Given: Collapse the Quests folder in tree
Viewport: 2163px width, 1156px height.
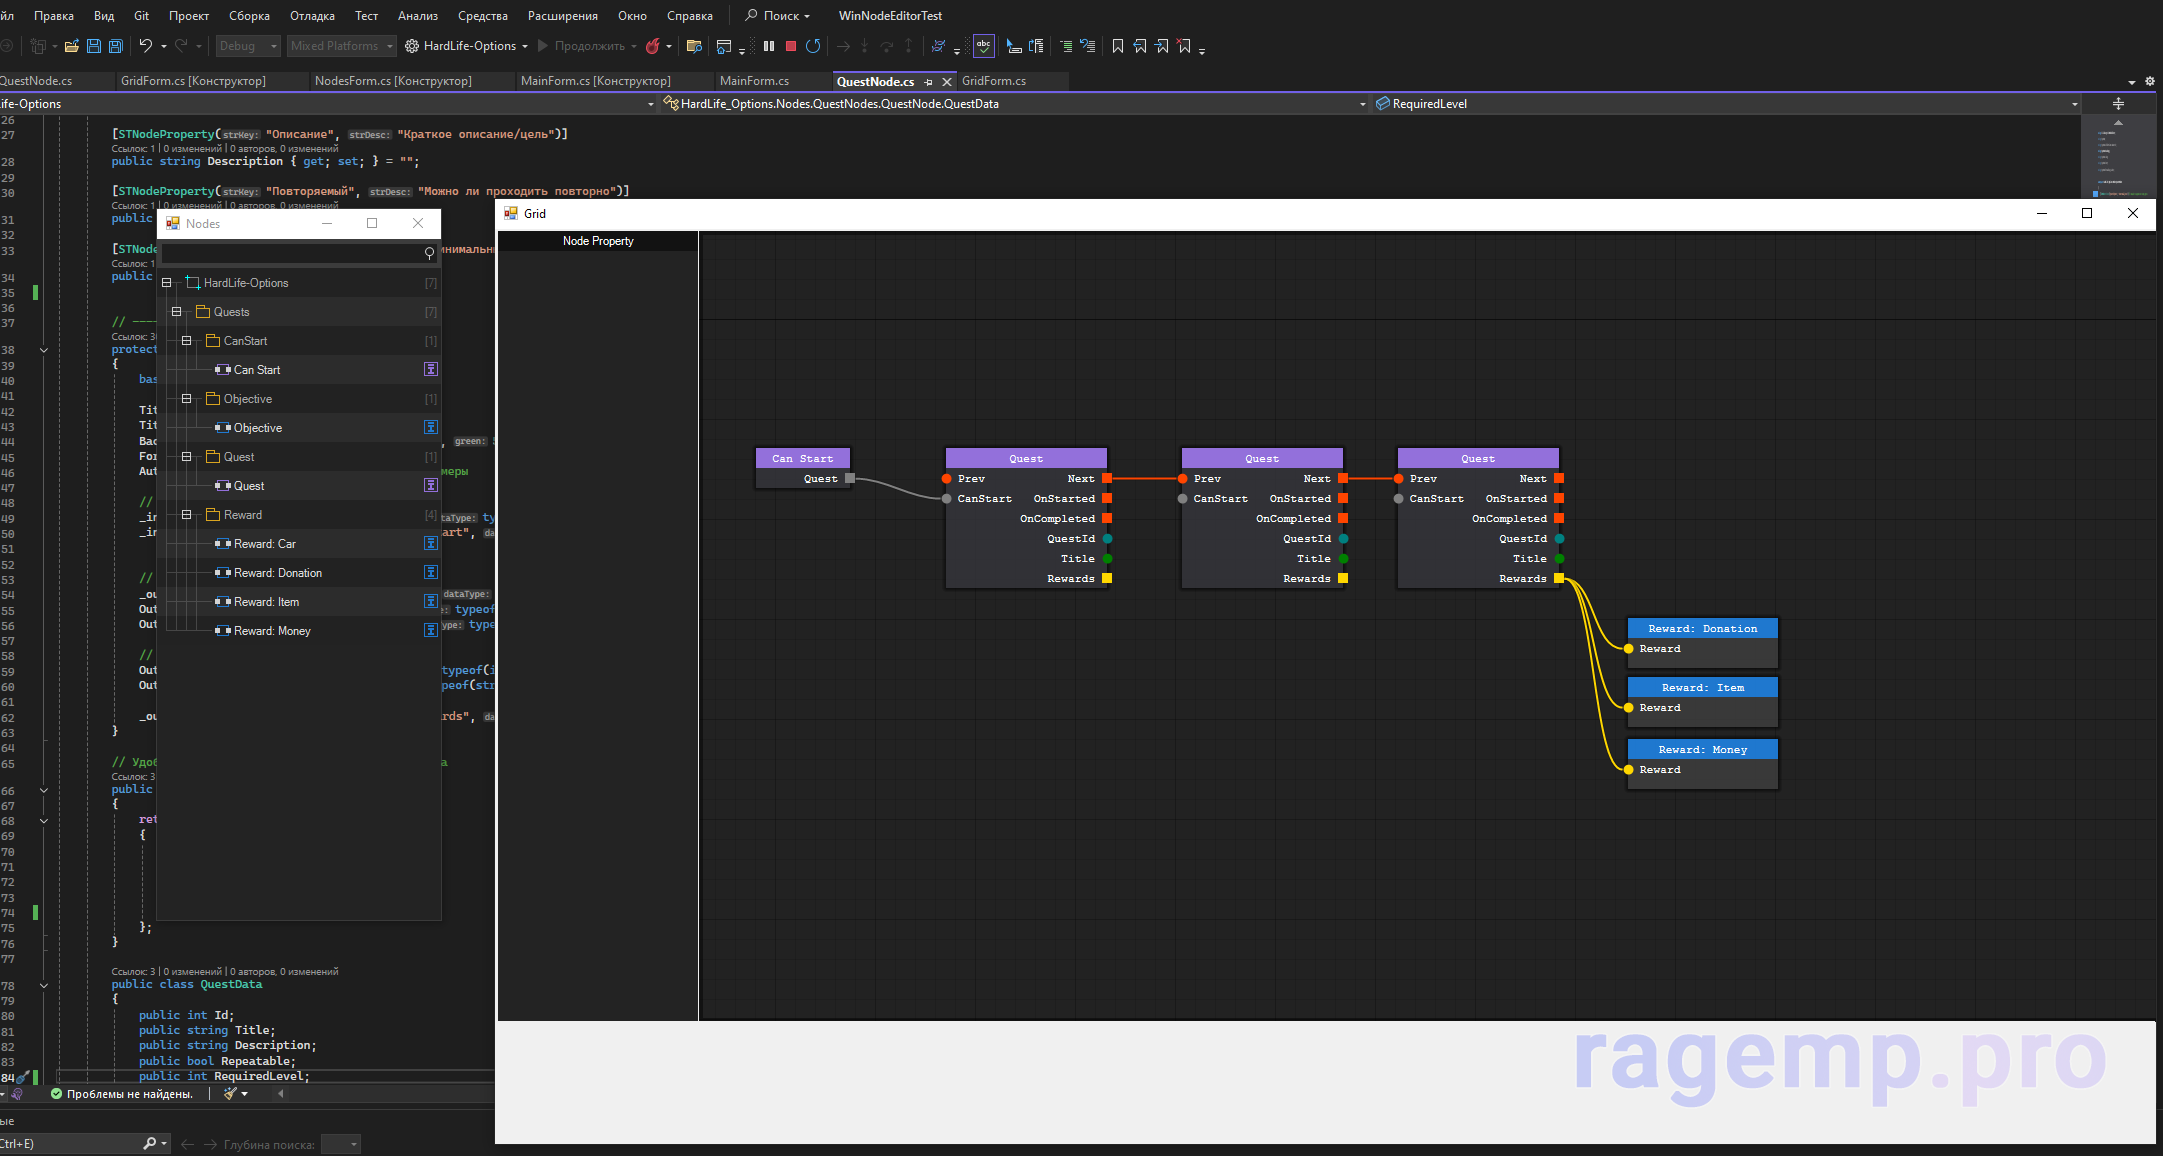Looking at the screenshot, I should (x=177, y=312).
